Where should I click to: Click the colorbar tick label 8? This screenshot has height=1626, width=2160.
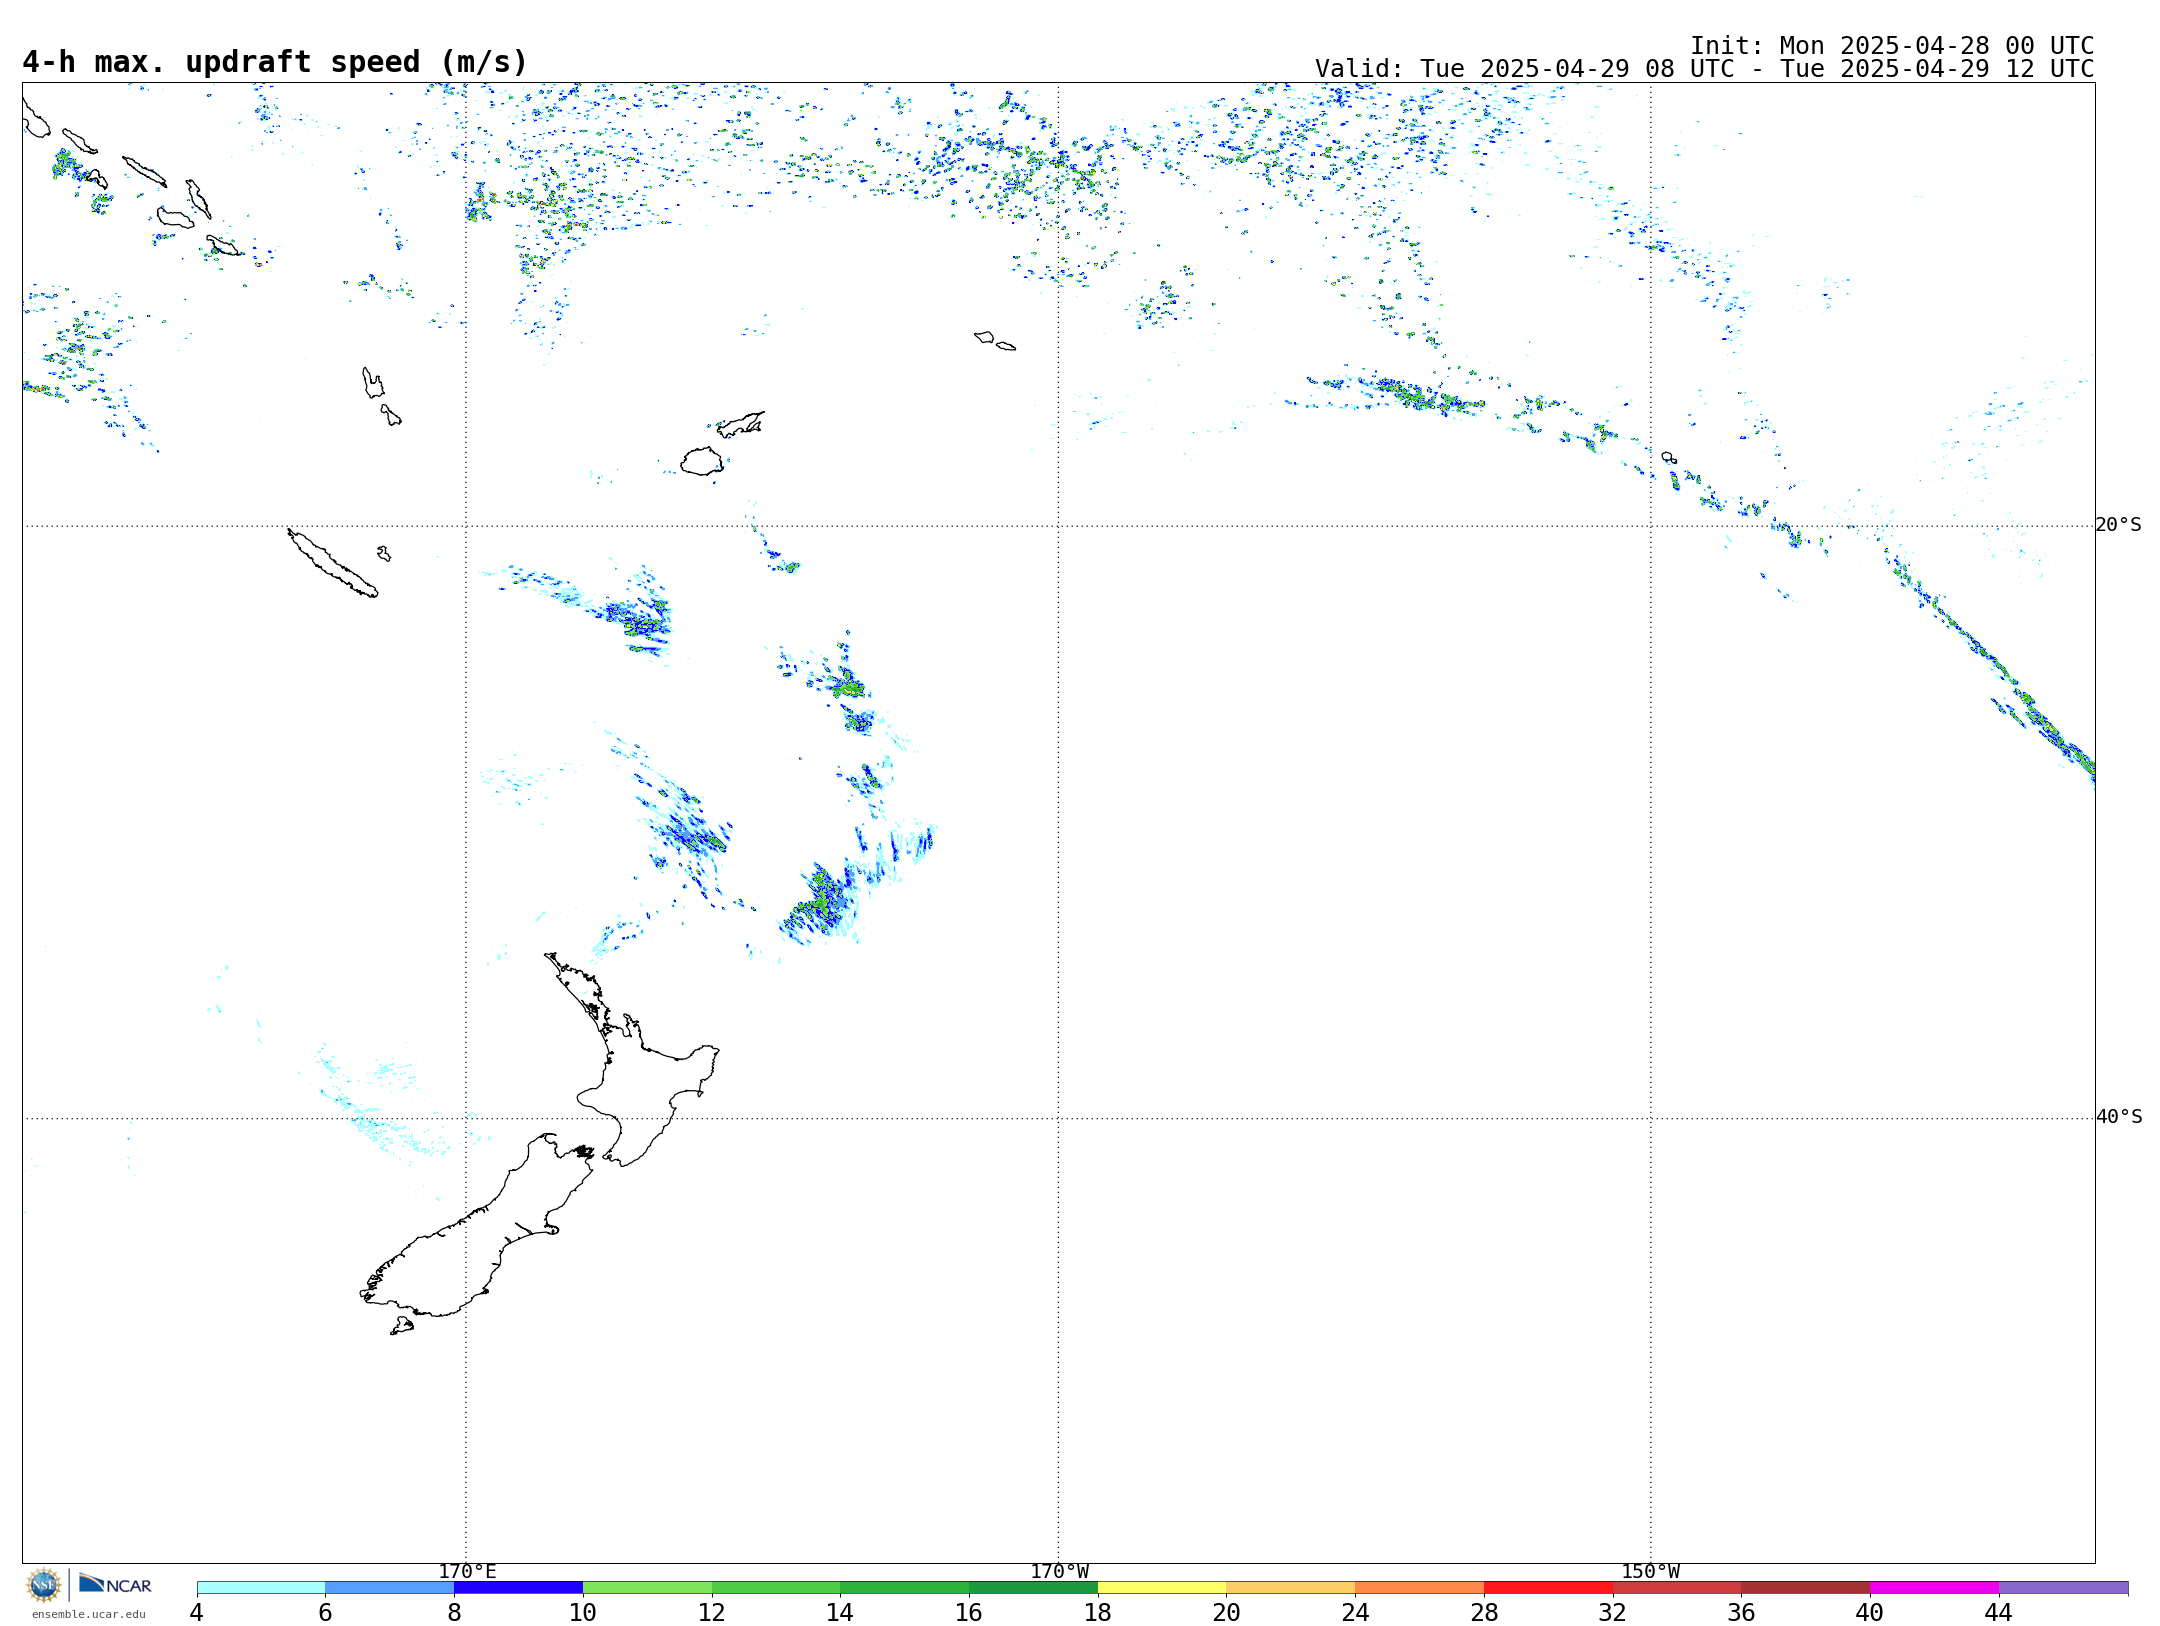coord(454,1612)
